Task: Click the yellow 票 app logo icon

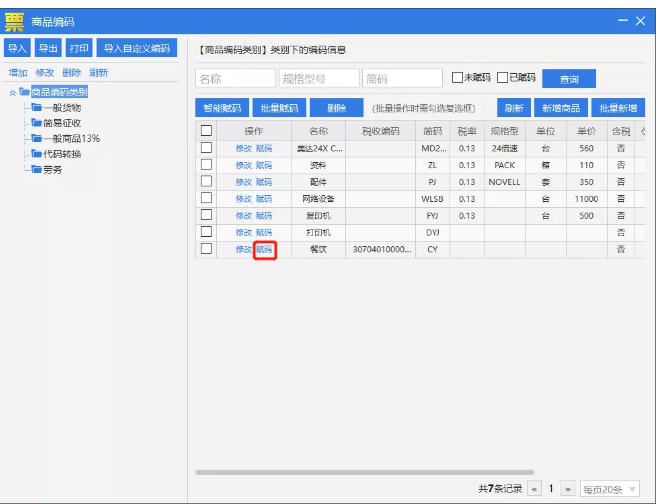Action: [x=14, y=22]
